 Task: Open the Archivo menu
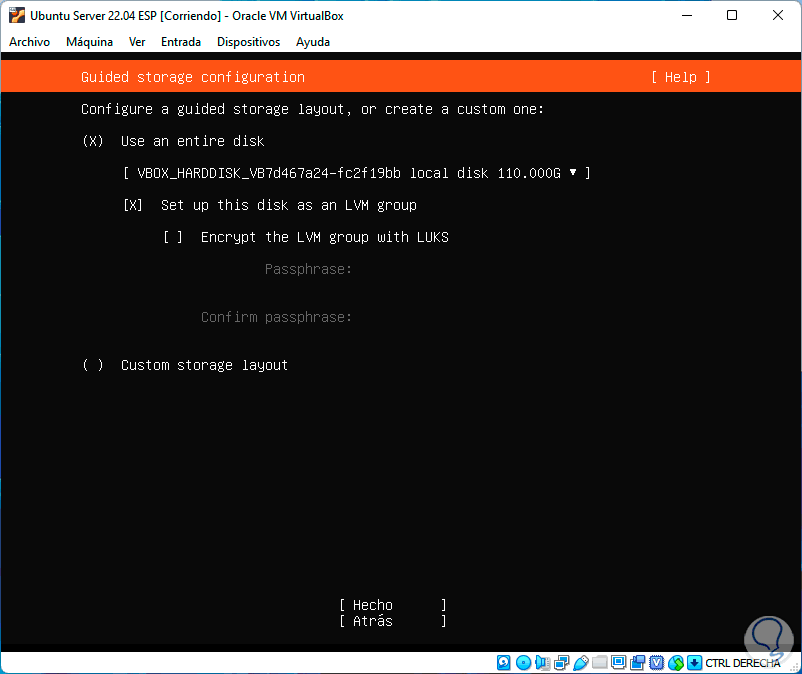30,42
